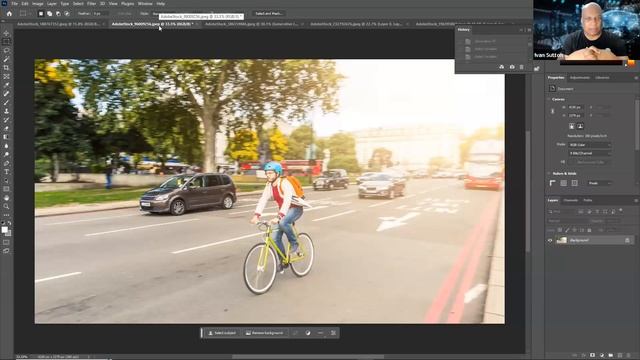Open the color Mode dropdown in Properties
Screen dimensions: 640x360
tap(590, 145)
